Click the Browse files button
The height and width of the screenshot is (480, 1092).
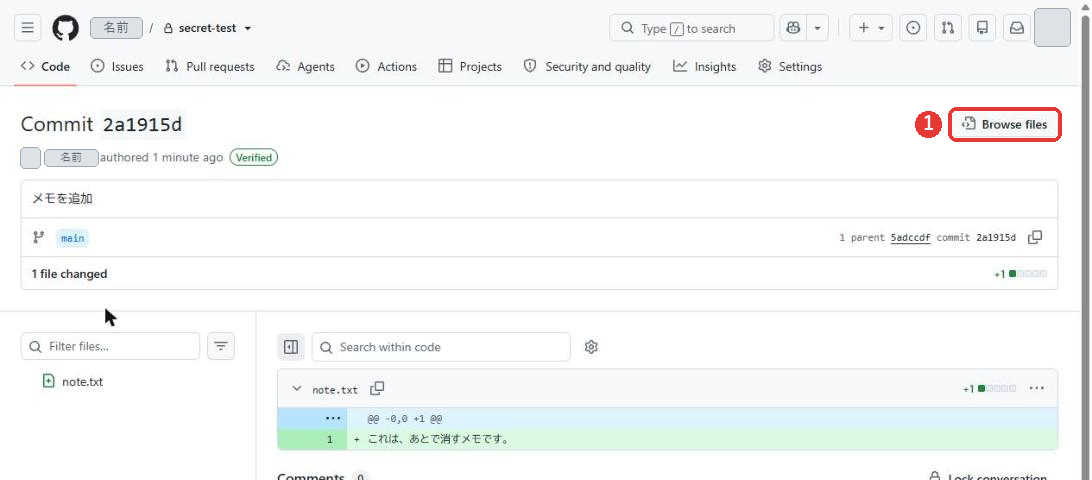coord(1005,125)
